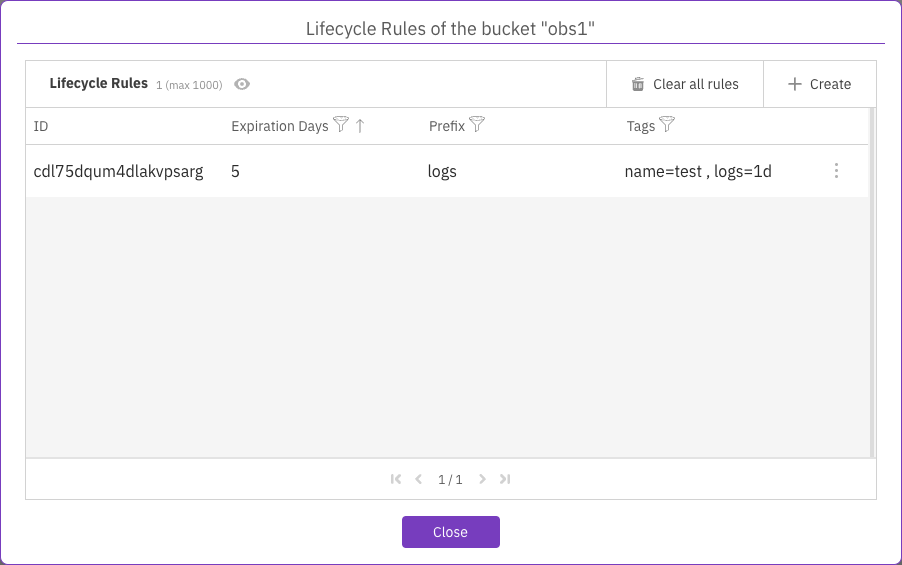
Task: Open row actions three-dot menu
Action: (836, 171)
